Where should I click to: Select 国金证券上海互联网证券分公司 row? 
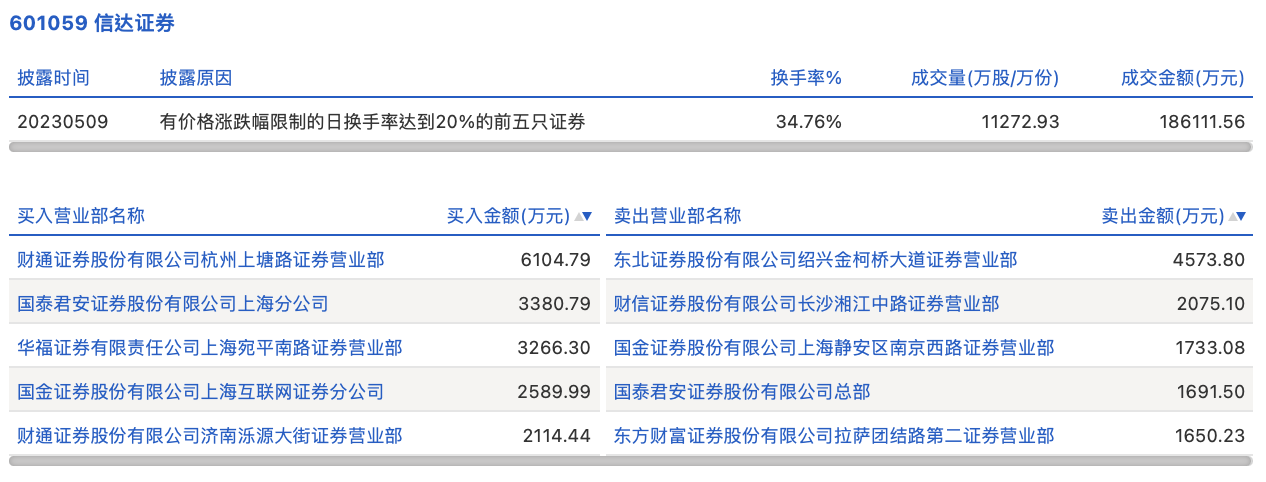(201, 392)
